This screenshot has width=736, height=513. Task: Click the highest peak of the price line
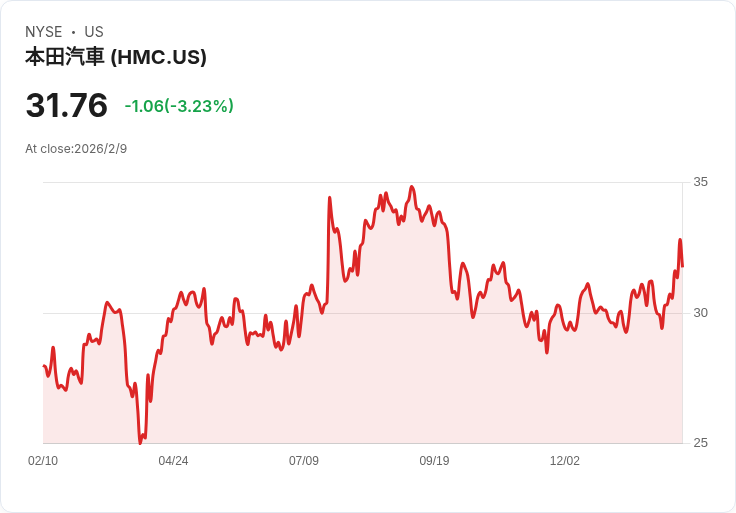tap(412, 187)
